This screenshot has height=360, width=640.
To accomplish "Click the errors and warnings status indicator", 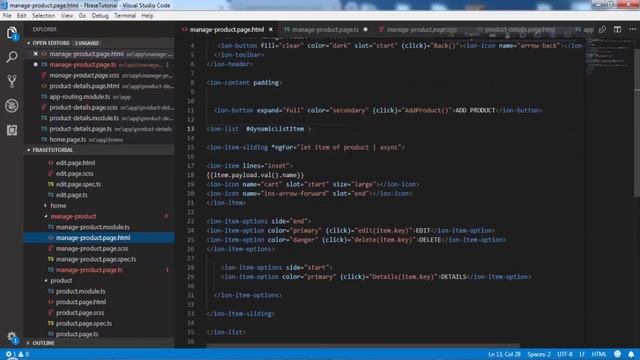I will pos(17,354).
